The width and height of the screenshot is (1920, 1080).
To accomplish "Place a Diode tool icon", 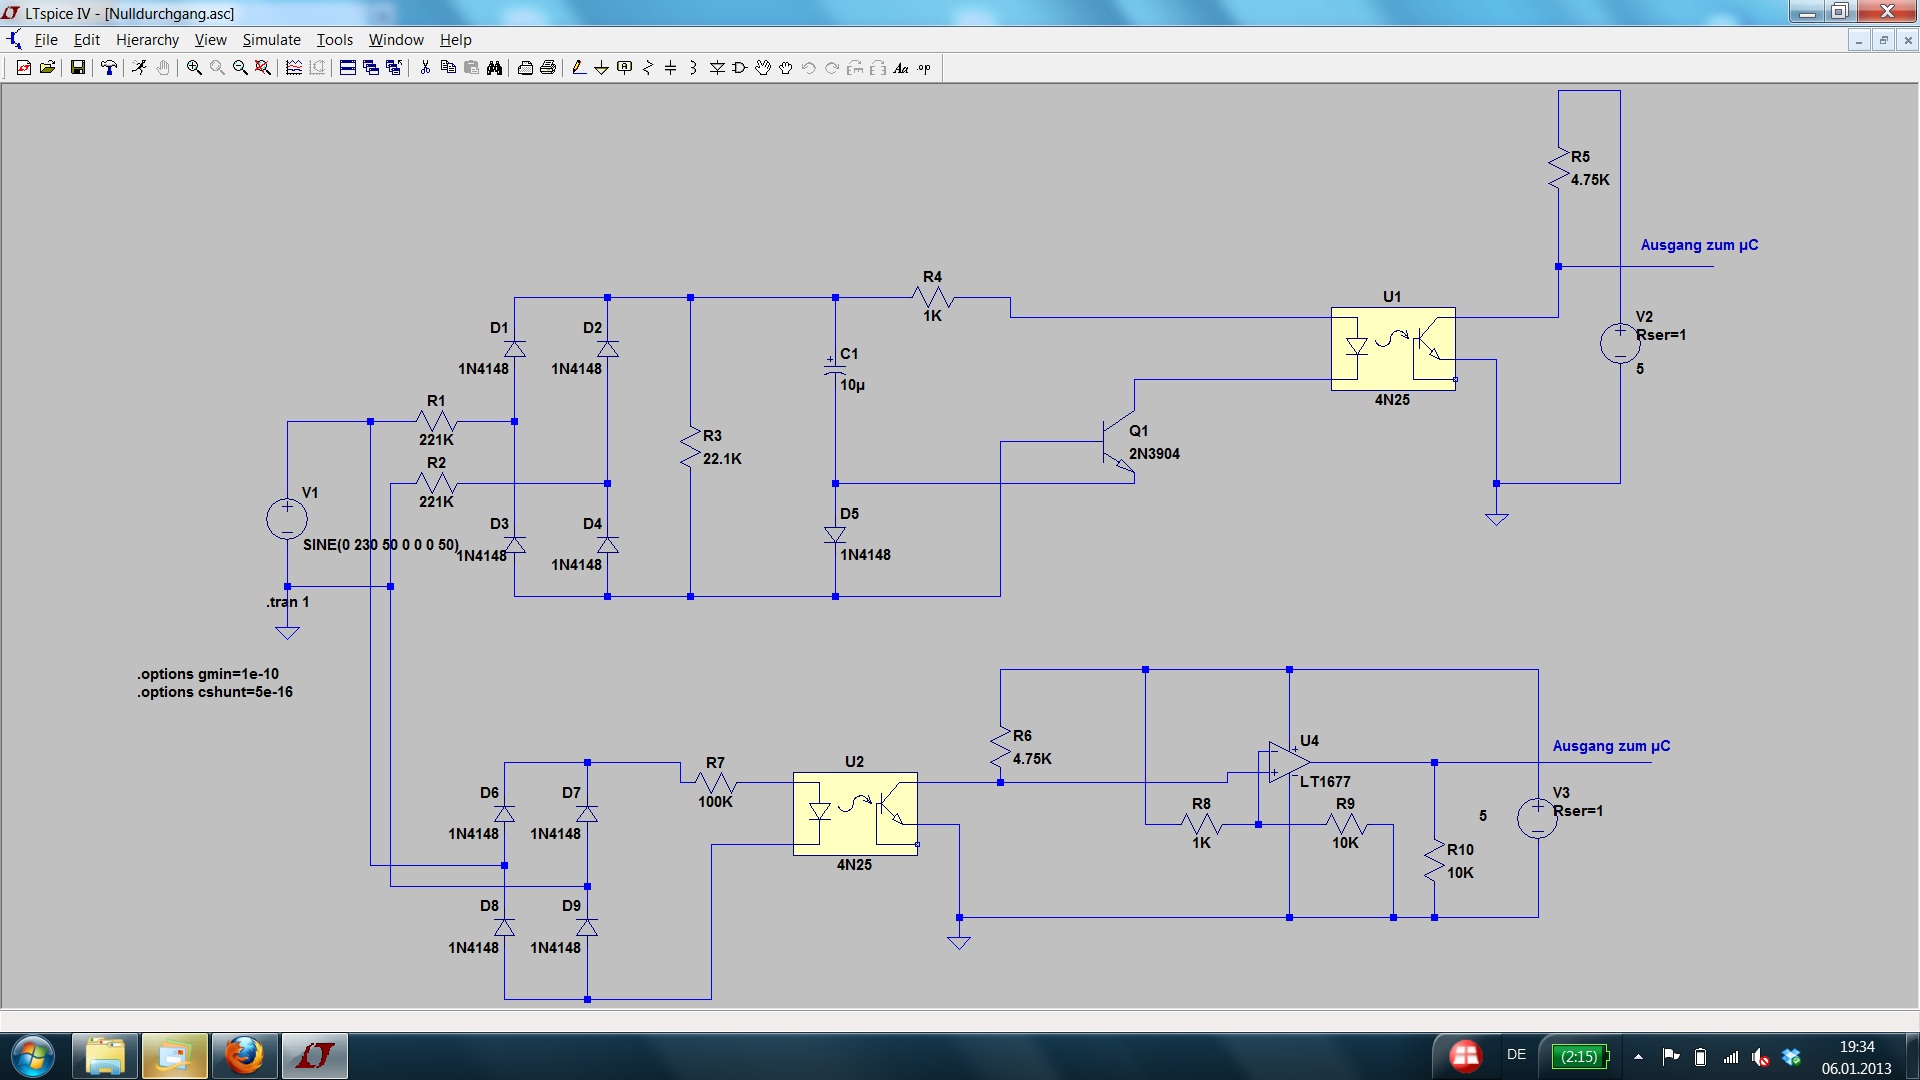I will [x=717, y=68].
